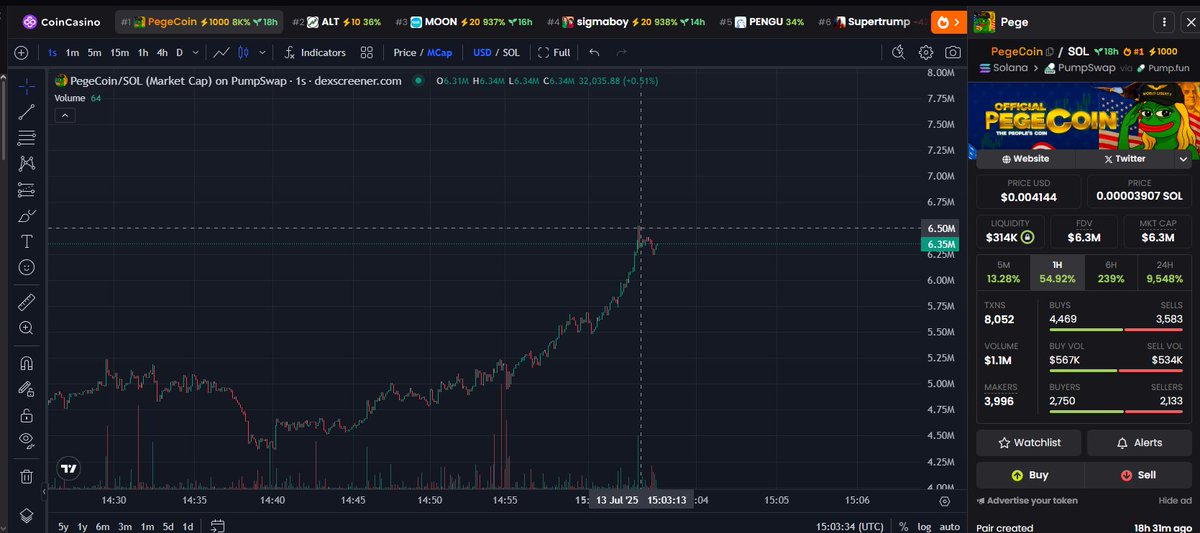The width and height of the screenshot is (1200, 533).
Task: Open go to date calendar icon
Action: tap(218, 525)
